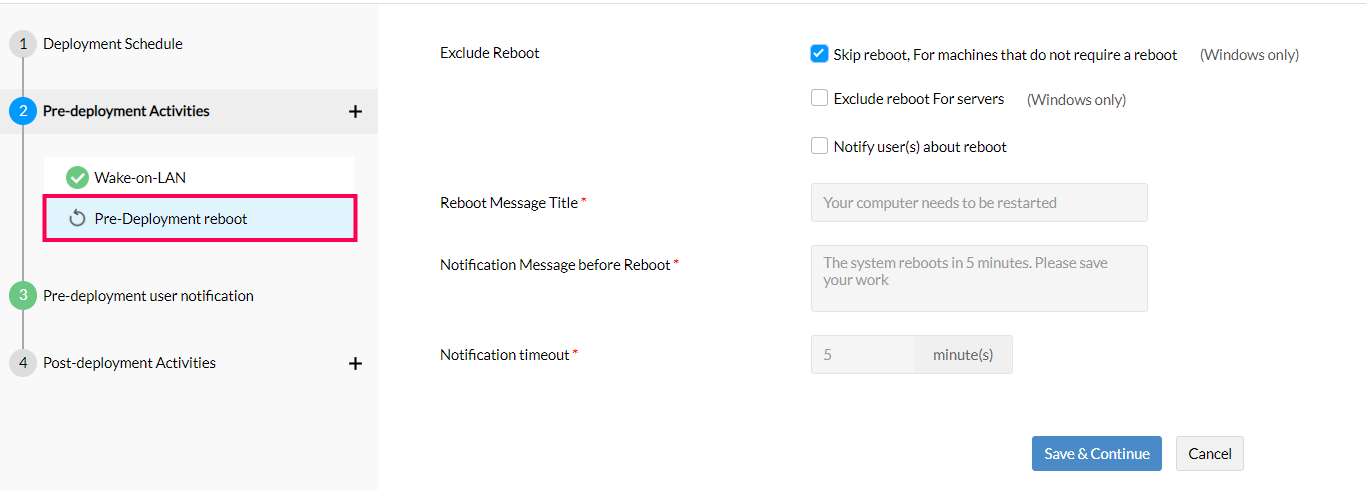Click the green Wake-on-LAN checkmark icon
The height and width of the screenshot is (490, 1366).
[x=77, y=178]
